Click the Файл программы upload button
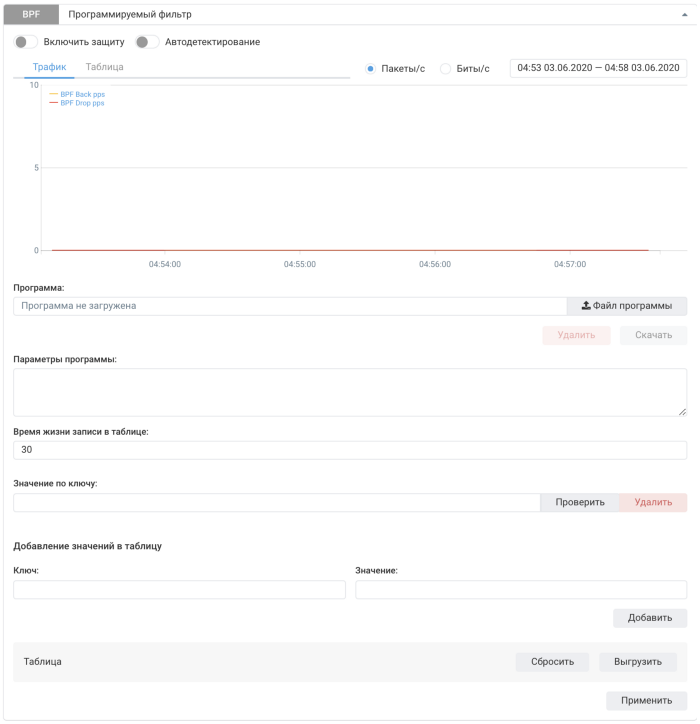Screen dimensions: 700x724 point(627,306)
